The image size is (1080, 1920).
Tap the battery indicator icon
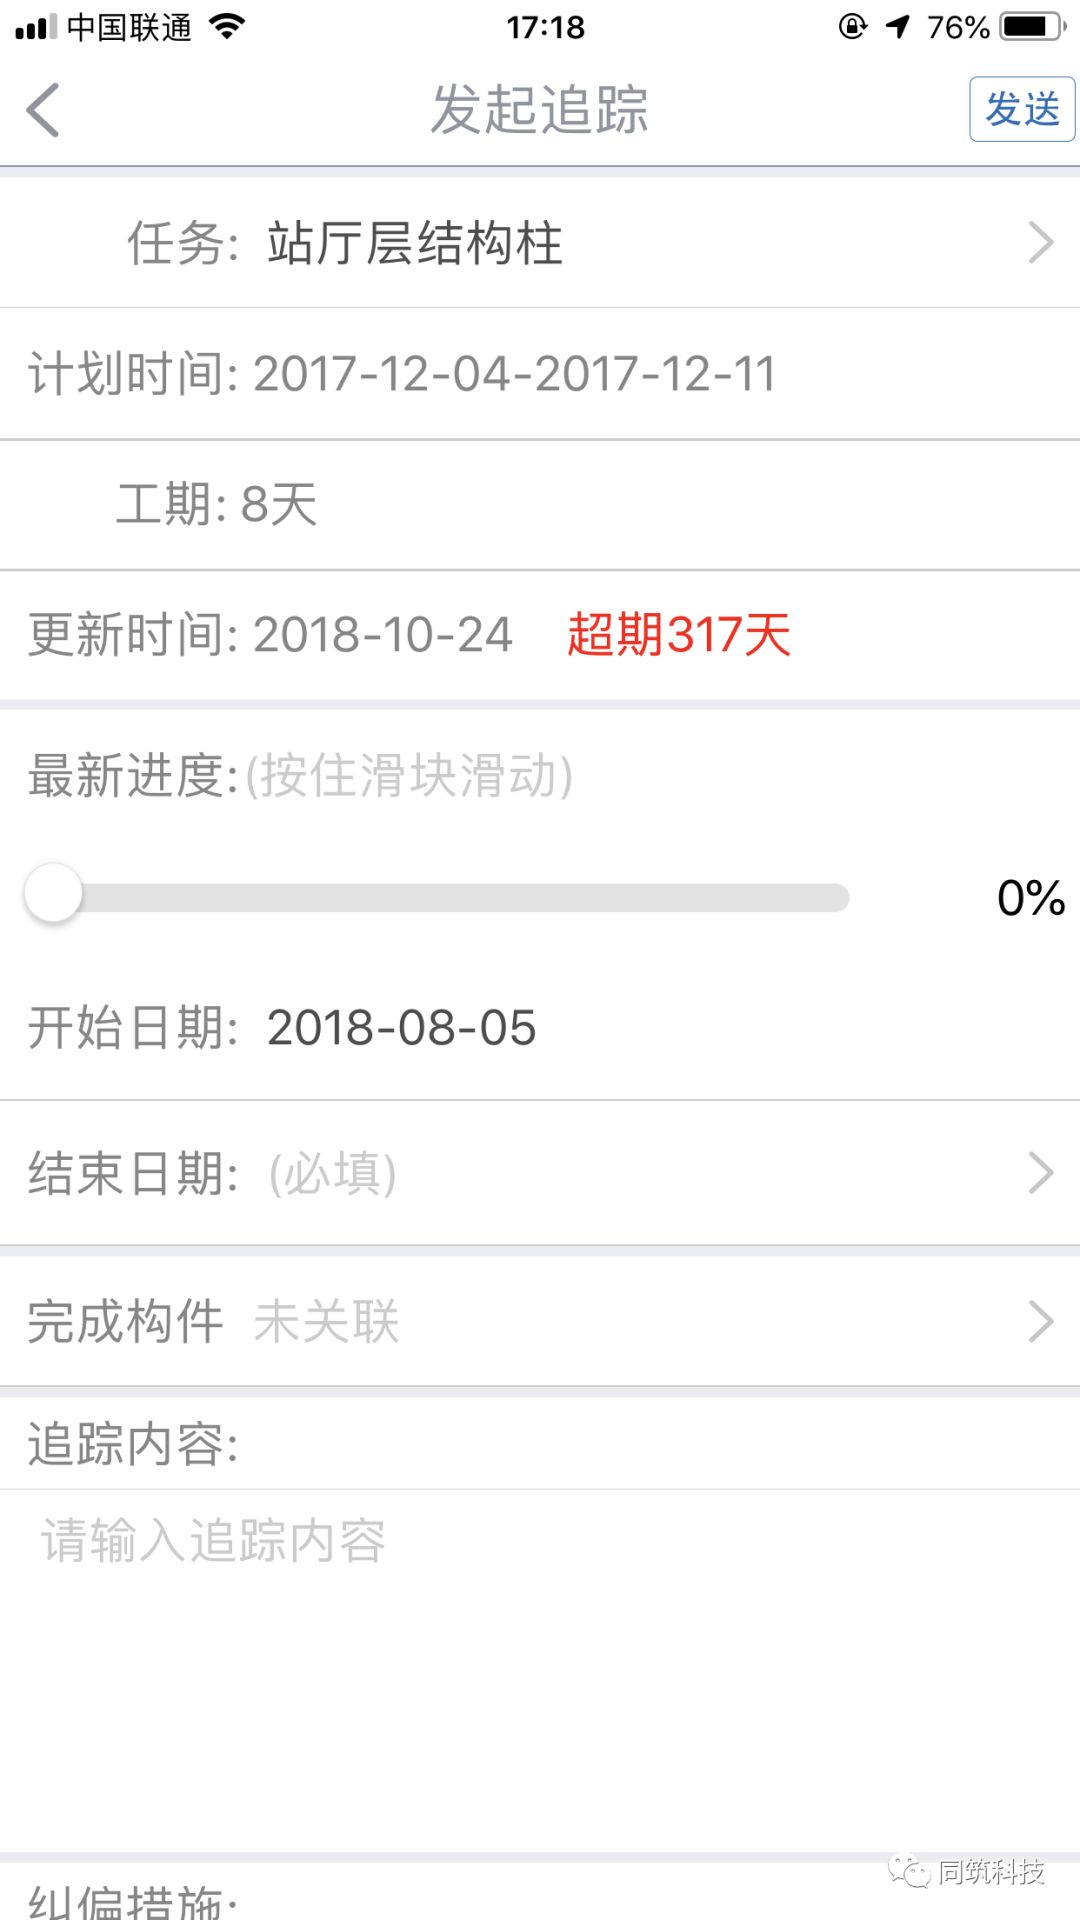(1035, 27)
